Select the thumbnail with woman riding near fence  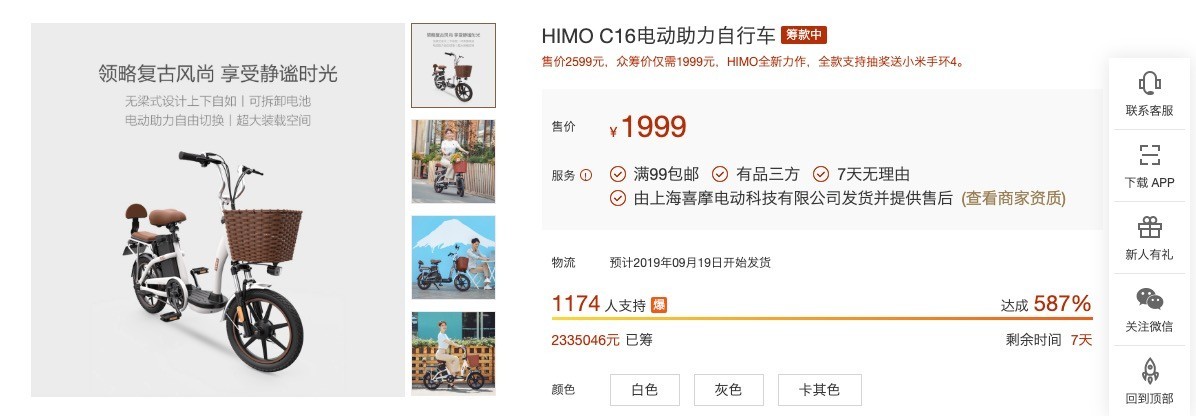(x=453, y=161)
